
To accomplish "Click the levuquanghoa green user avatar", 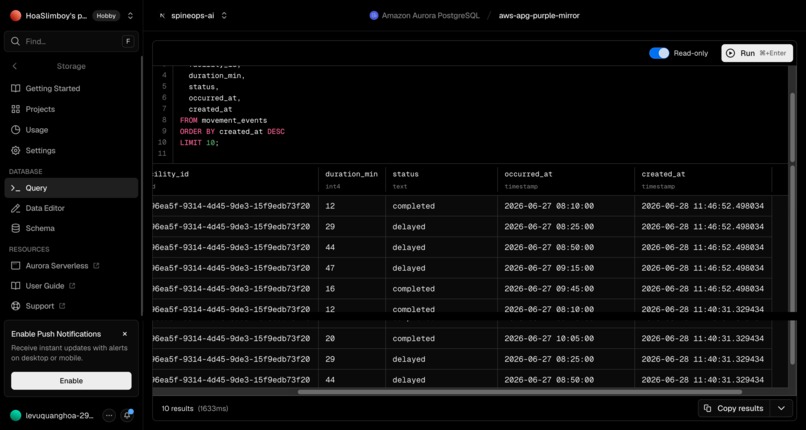I will point(15,415).
